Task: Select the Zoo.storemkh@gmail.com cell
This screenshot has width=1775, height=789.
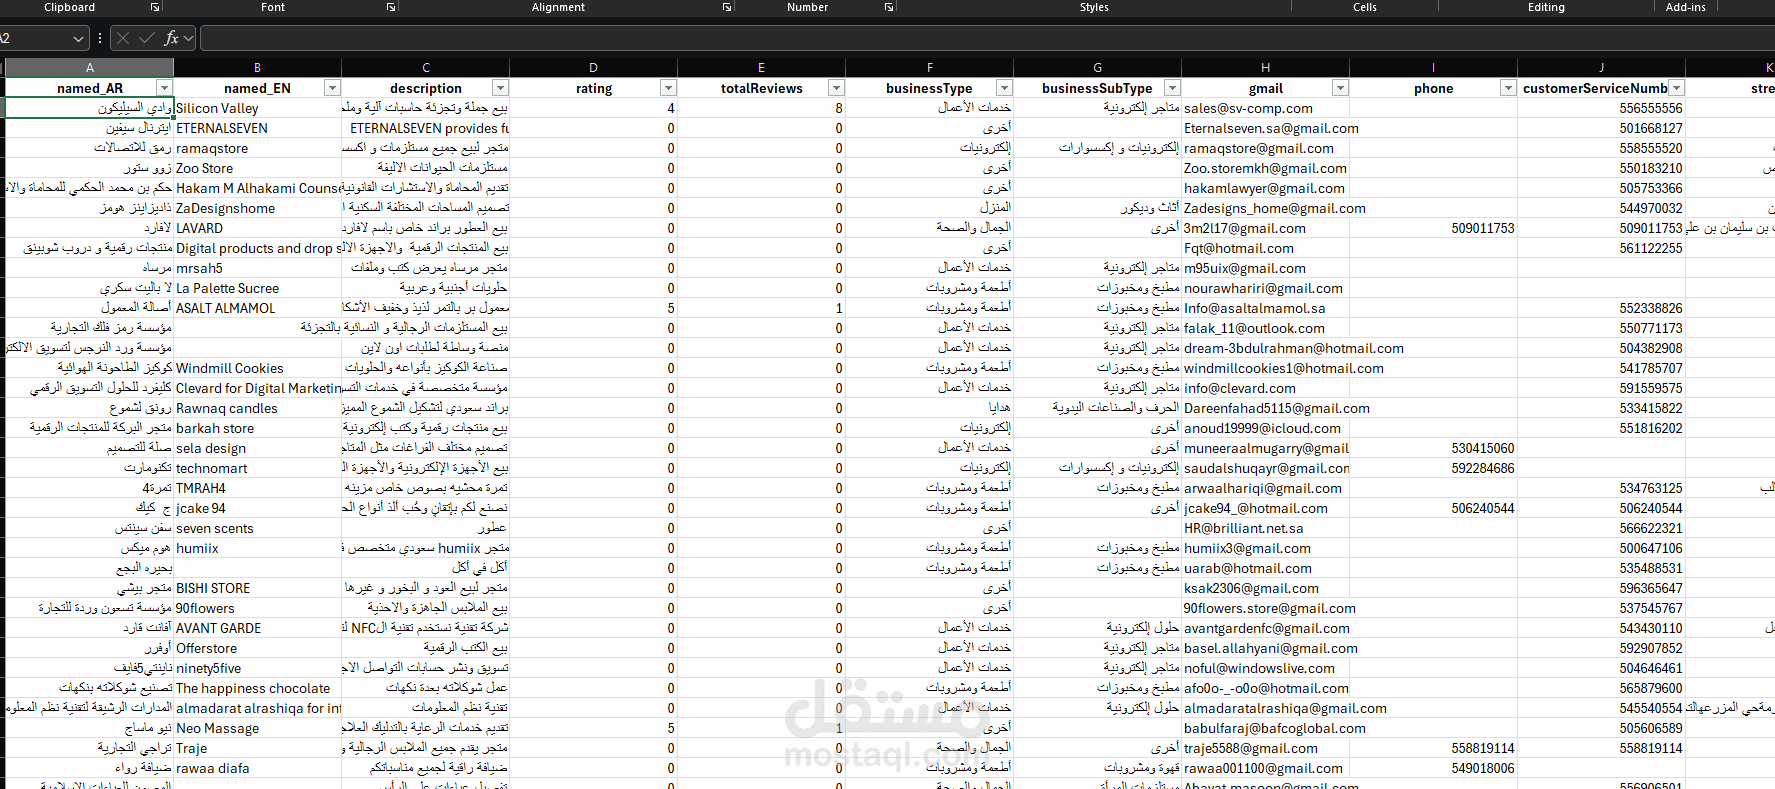Action: pos(1265,168)
